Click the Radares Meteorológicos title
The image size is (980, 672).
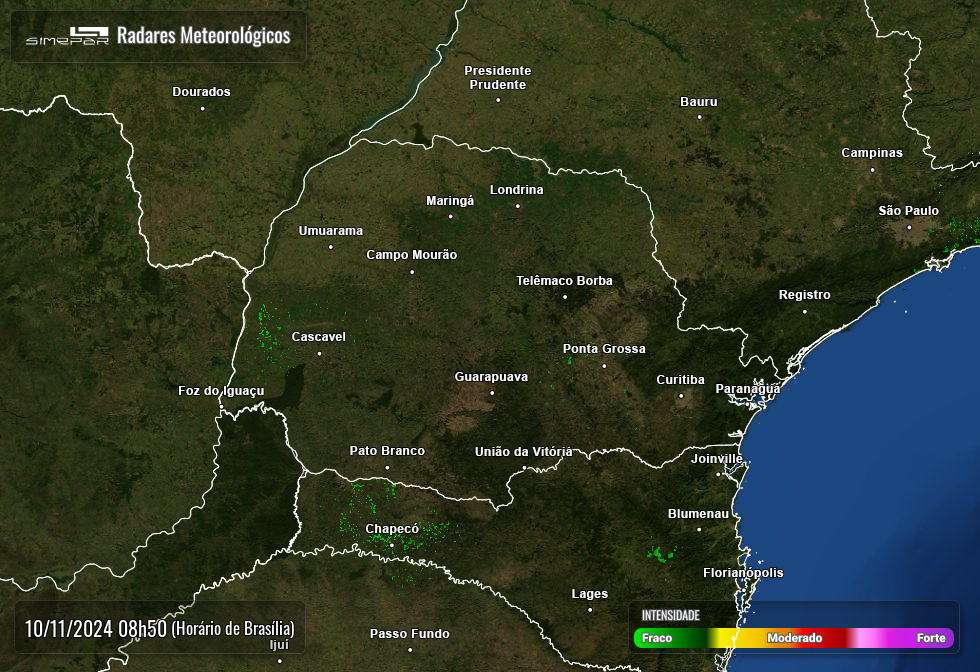tap(203, 36)
